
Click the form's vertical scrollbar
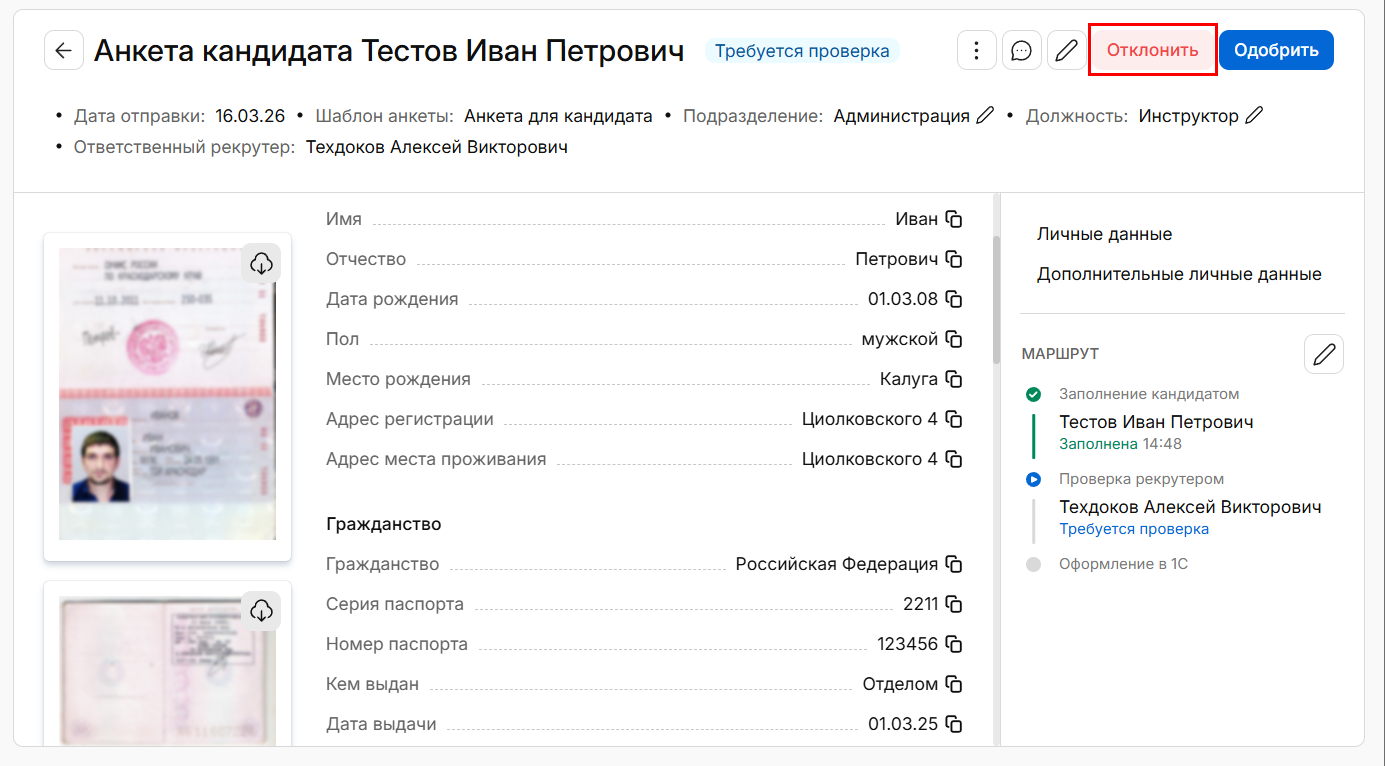pos(995,298)
